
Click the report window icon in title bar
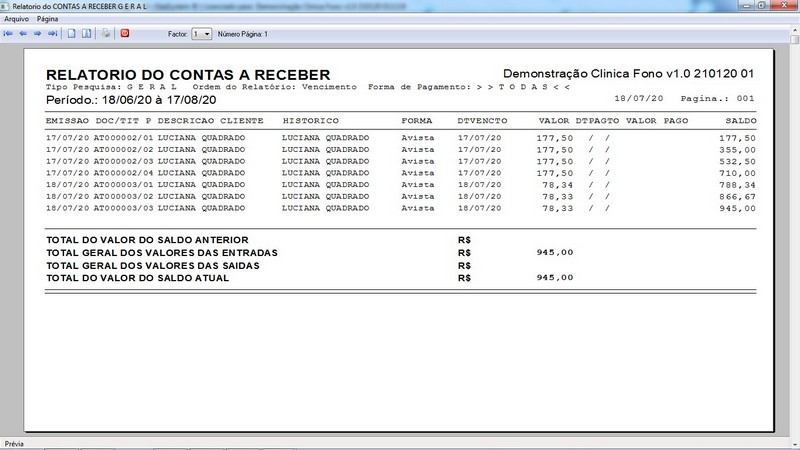tap(5, 6)
